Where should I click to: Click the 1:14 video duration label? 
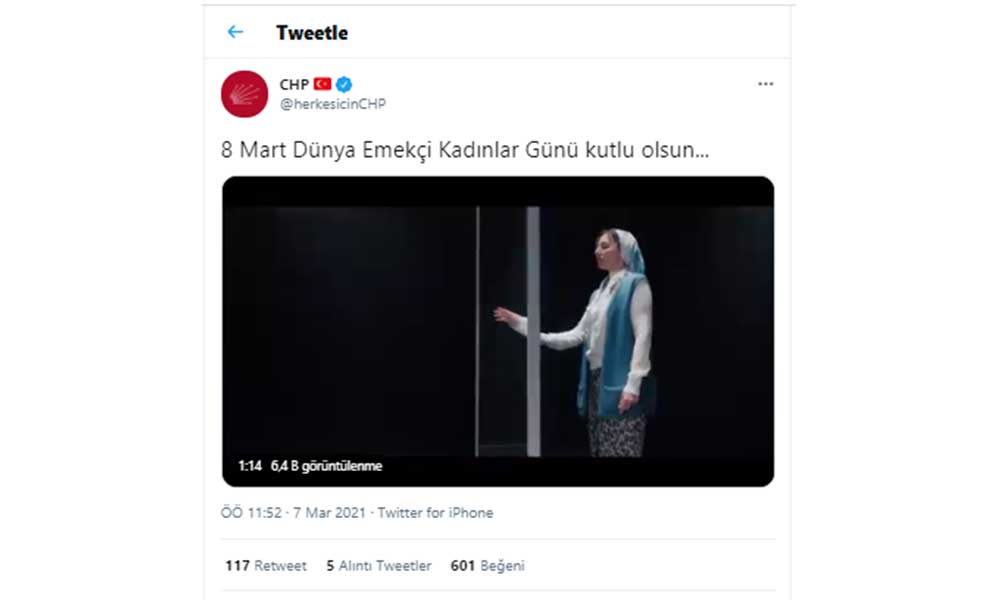pos(249,465)
